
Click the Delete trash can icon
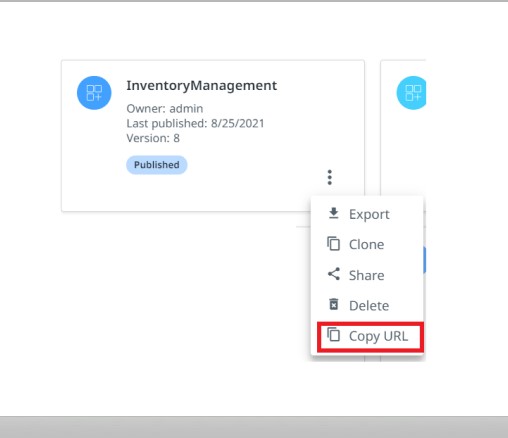333,304
